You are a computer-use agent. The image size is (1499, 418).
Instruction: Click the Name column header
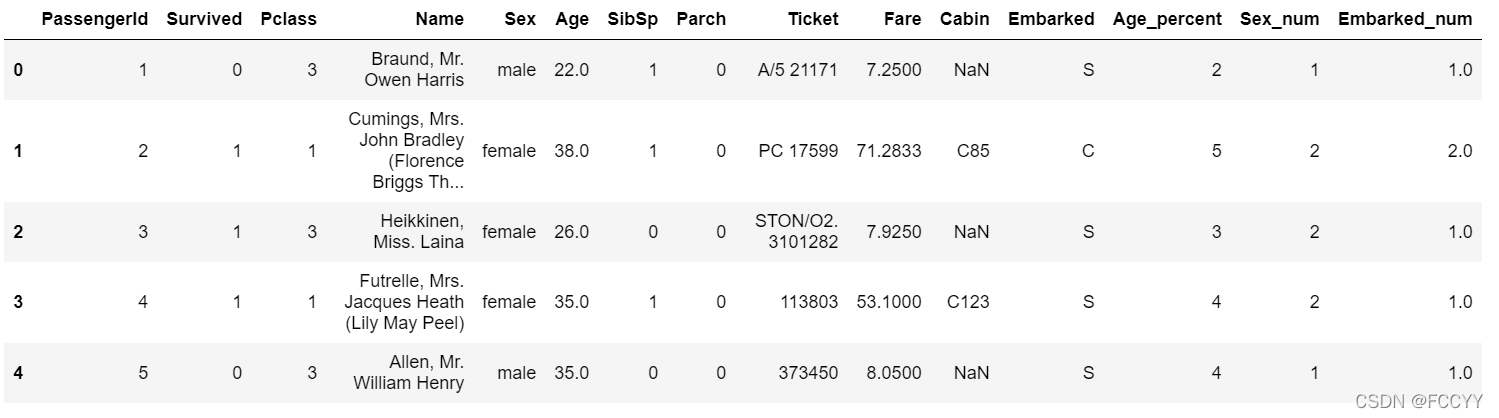tap(439, 19)
